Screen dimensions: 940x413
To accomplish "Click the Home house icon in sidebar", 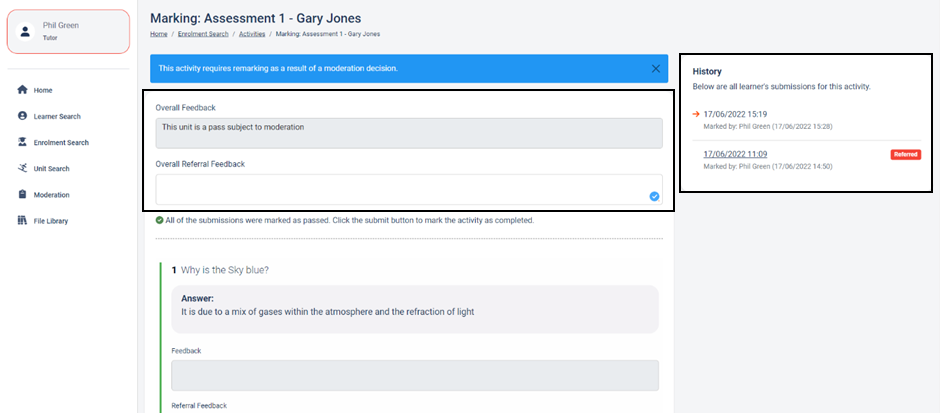I will [22, 90].
